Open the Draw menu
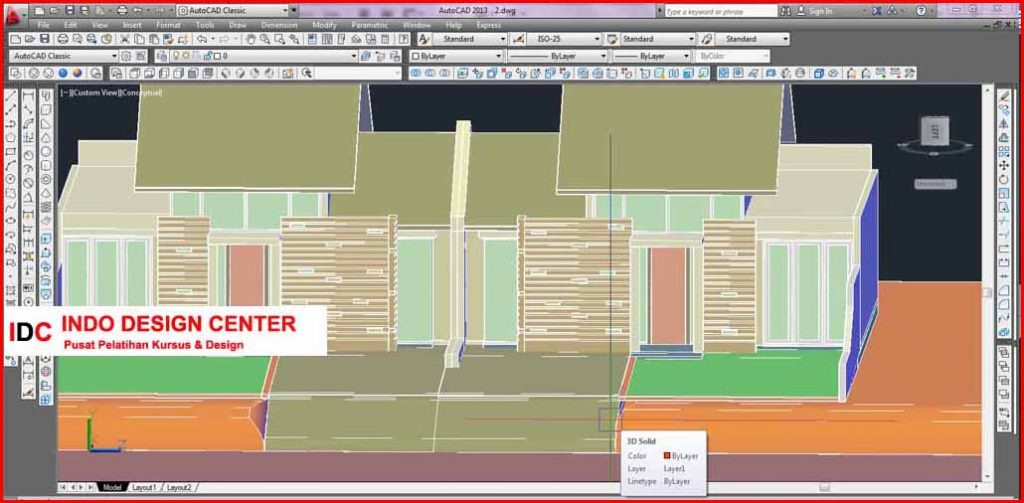Image resolution: width=1024 pixels, height=503 pixels. (x=237, y=25)
